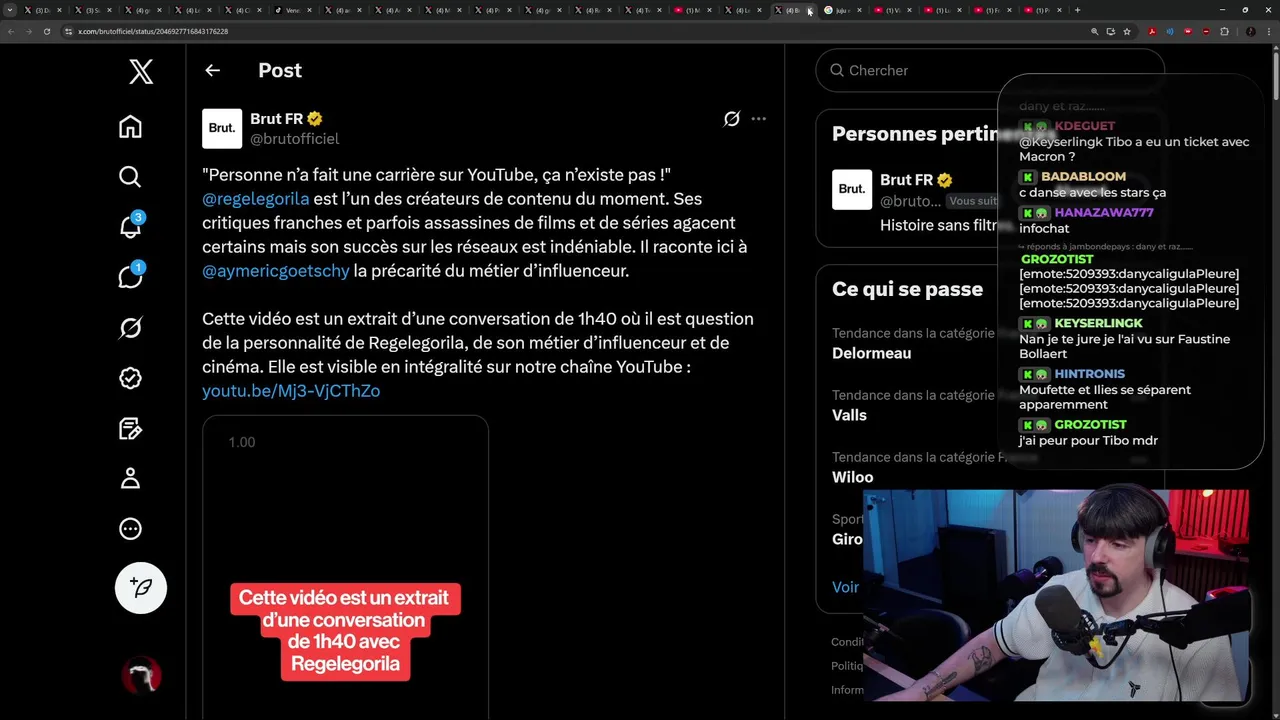Open the site information icon in the address bar
Viewport: 1280px width, 720px height.
click(68, 31)
